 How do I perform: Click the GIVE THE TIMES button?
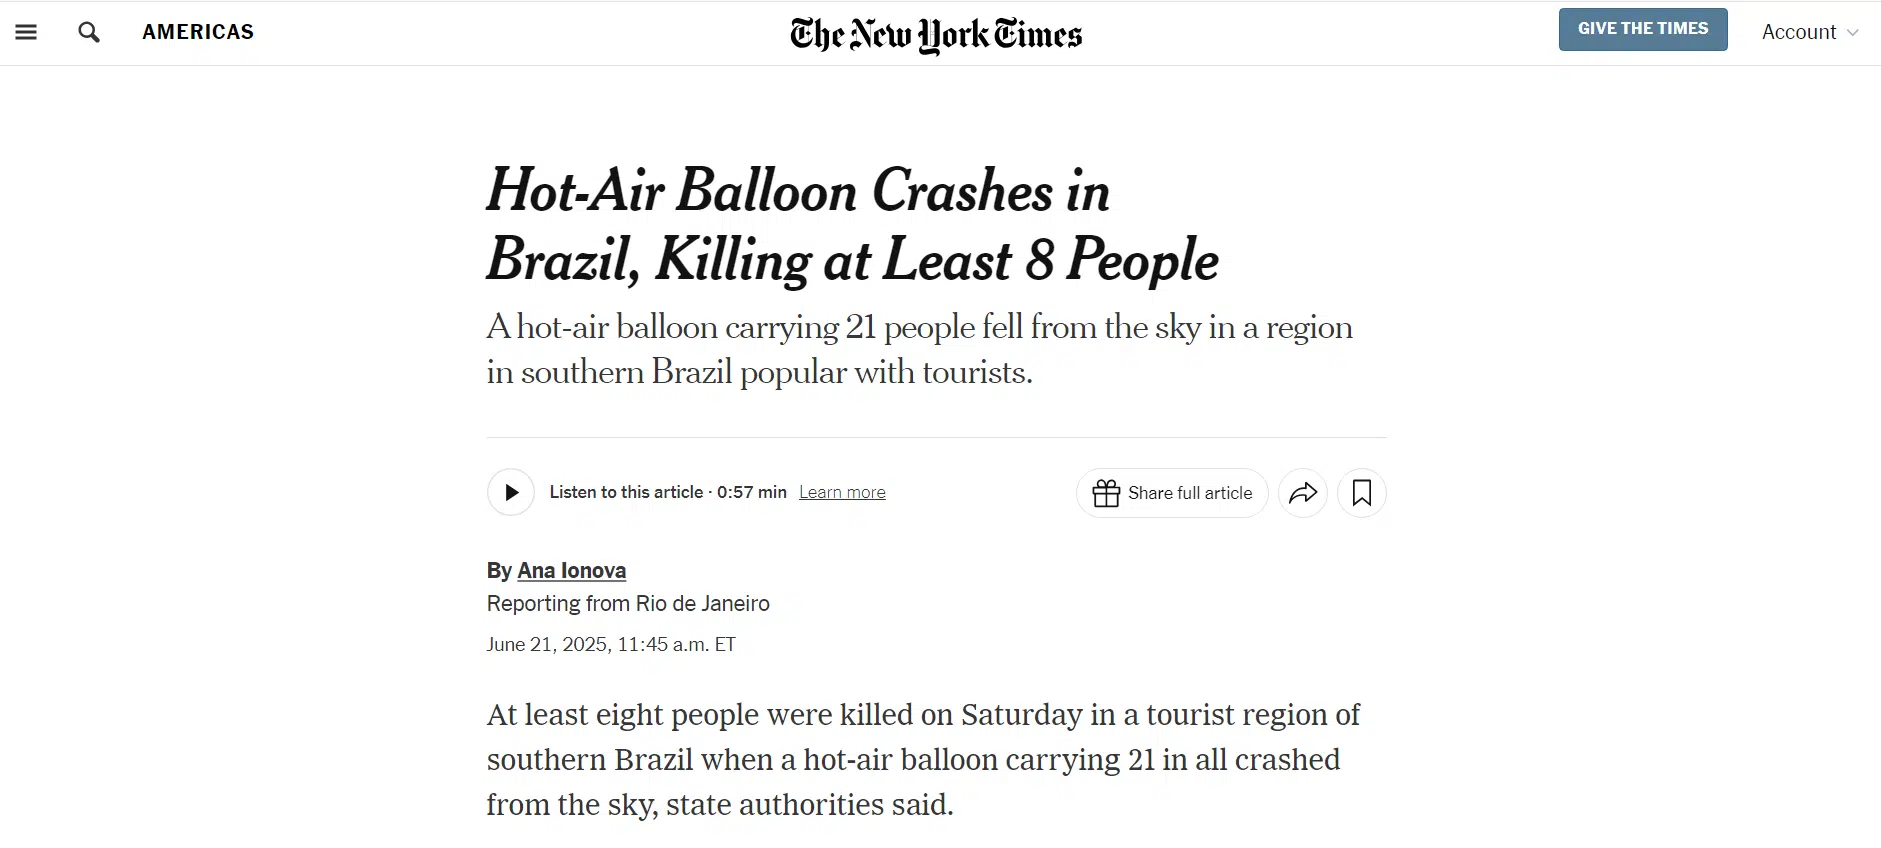[x=1643, y=29]
